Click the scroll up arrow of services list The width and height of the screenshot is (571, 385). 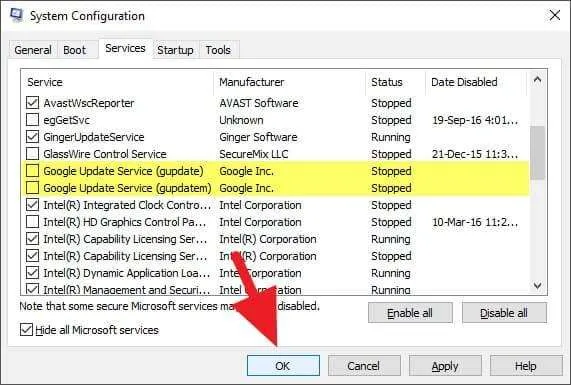(x=537, y=80)
